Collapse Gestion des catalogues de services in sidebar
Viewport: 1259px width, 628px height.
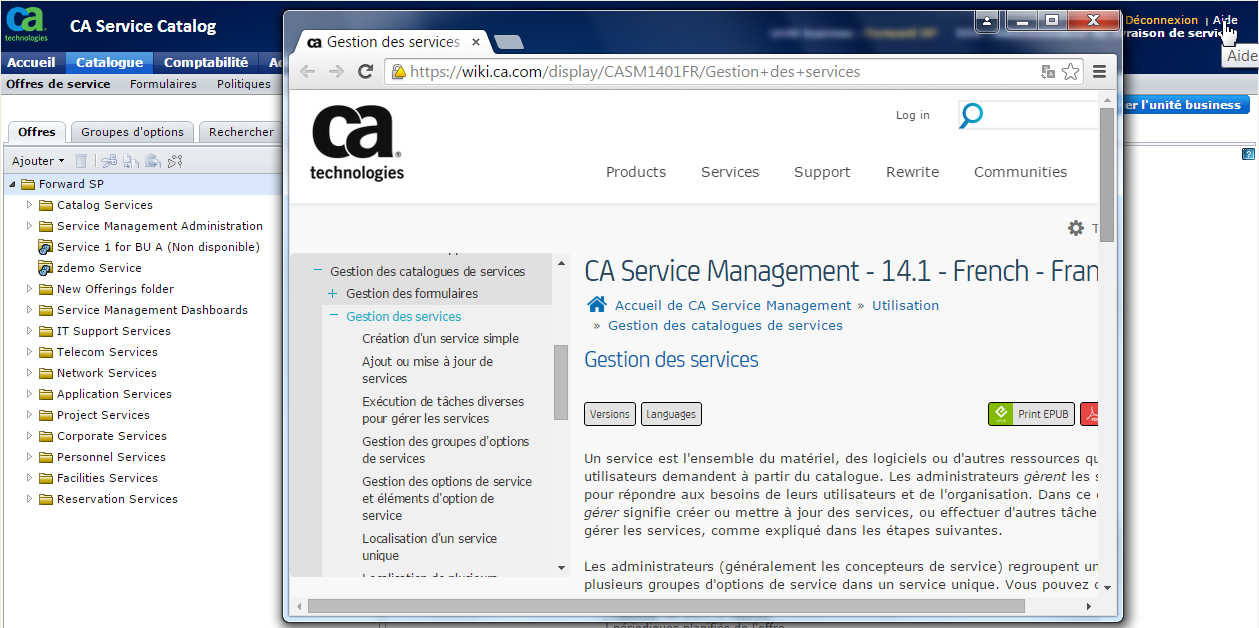(318, 271)
